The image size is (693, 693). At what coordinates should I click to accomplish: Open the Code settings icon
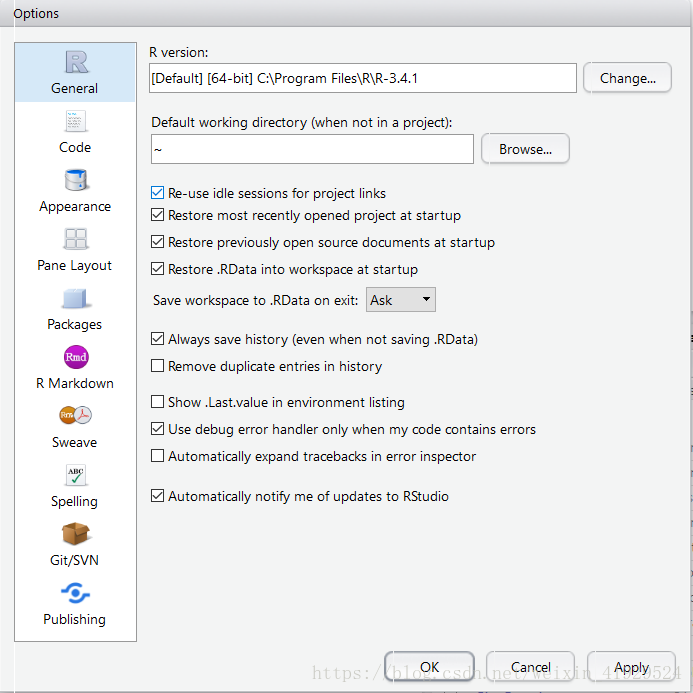76,121
